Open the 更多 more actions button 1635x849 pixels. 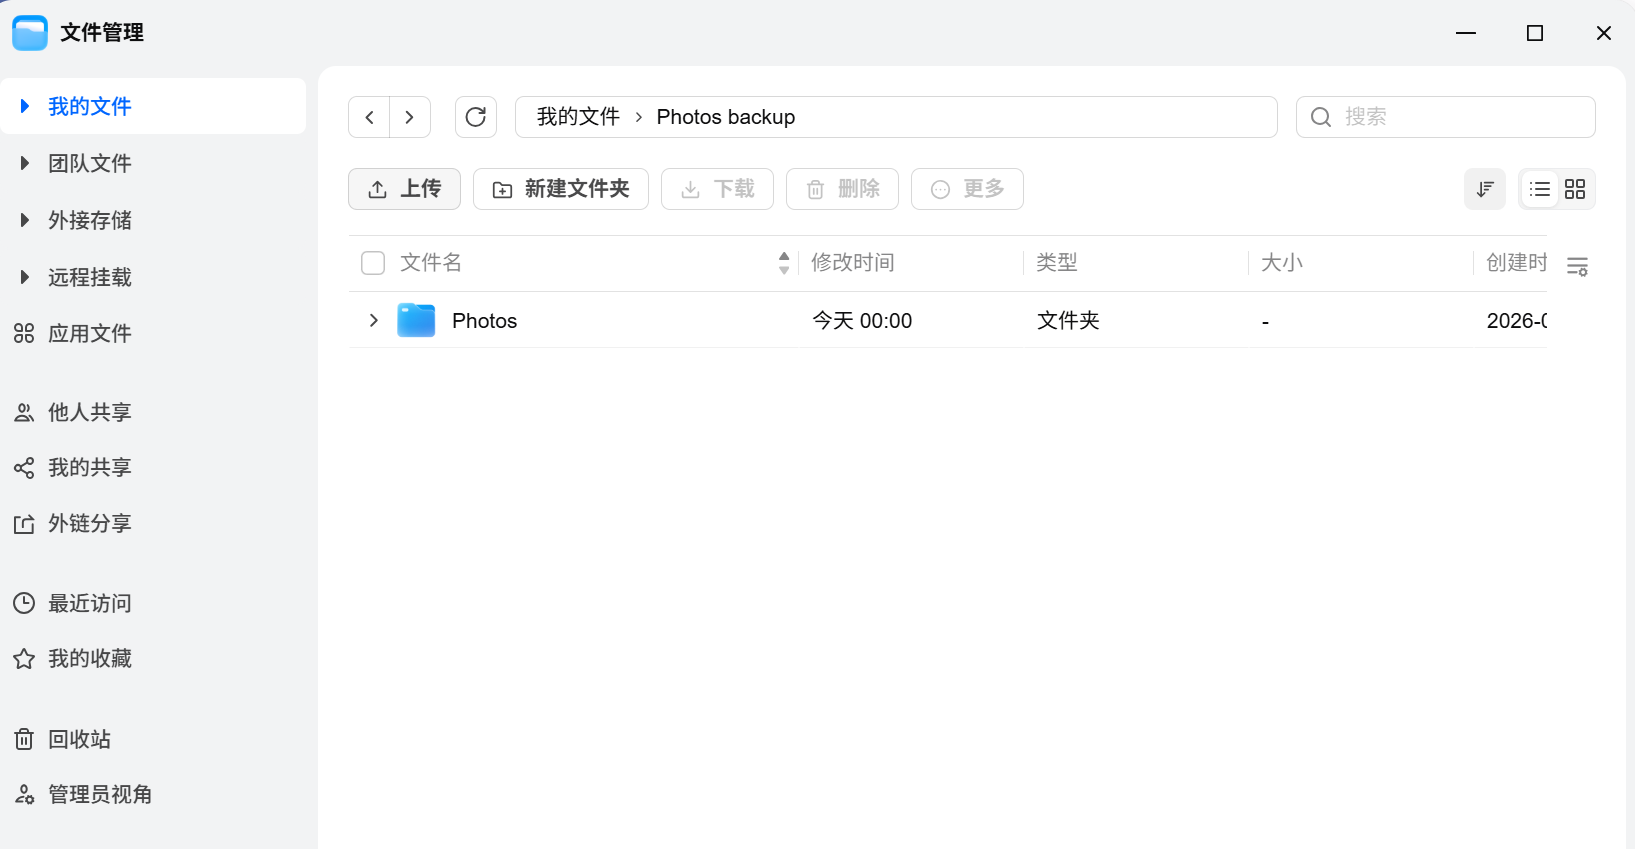point(967,189)
